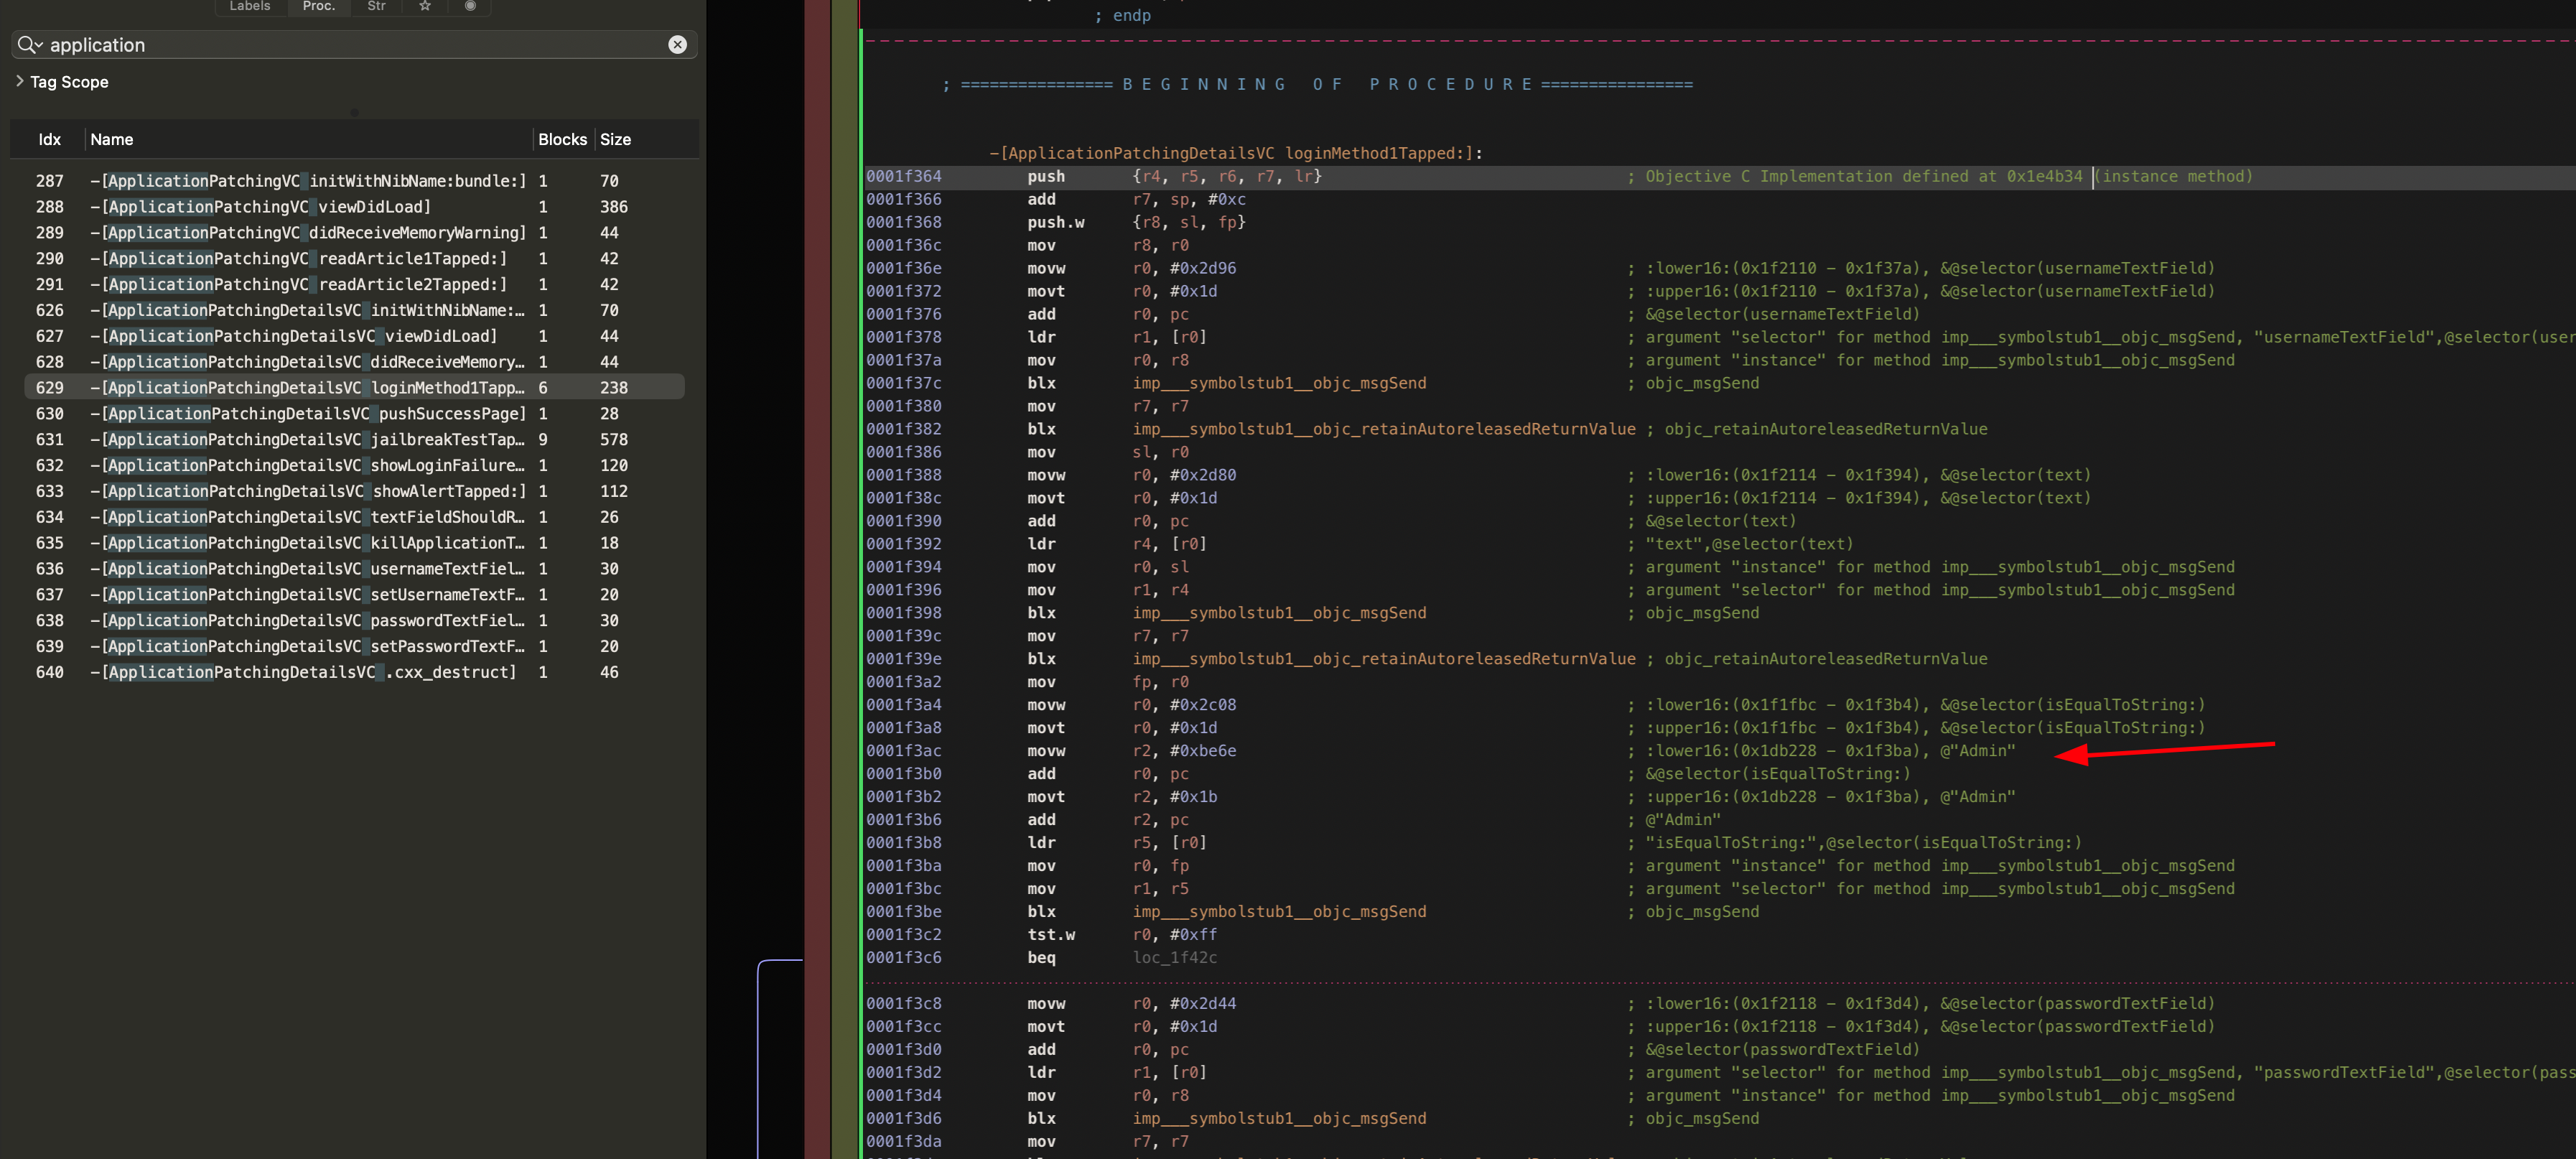Viewport: 2576px width, 1159px height.
Task: Select row 638 passwordTextFiel… procedure
Action: pos(354,621)
